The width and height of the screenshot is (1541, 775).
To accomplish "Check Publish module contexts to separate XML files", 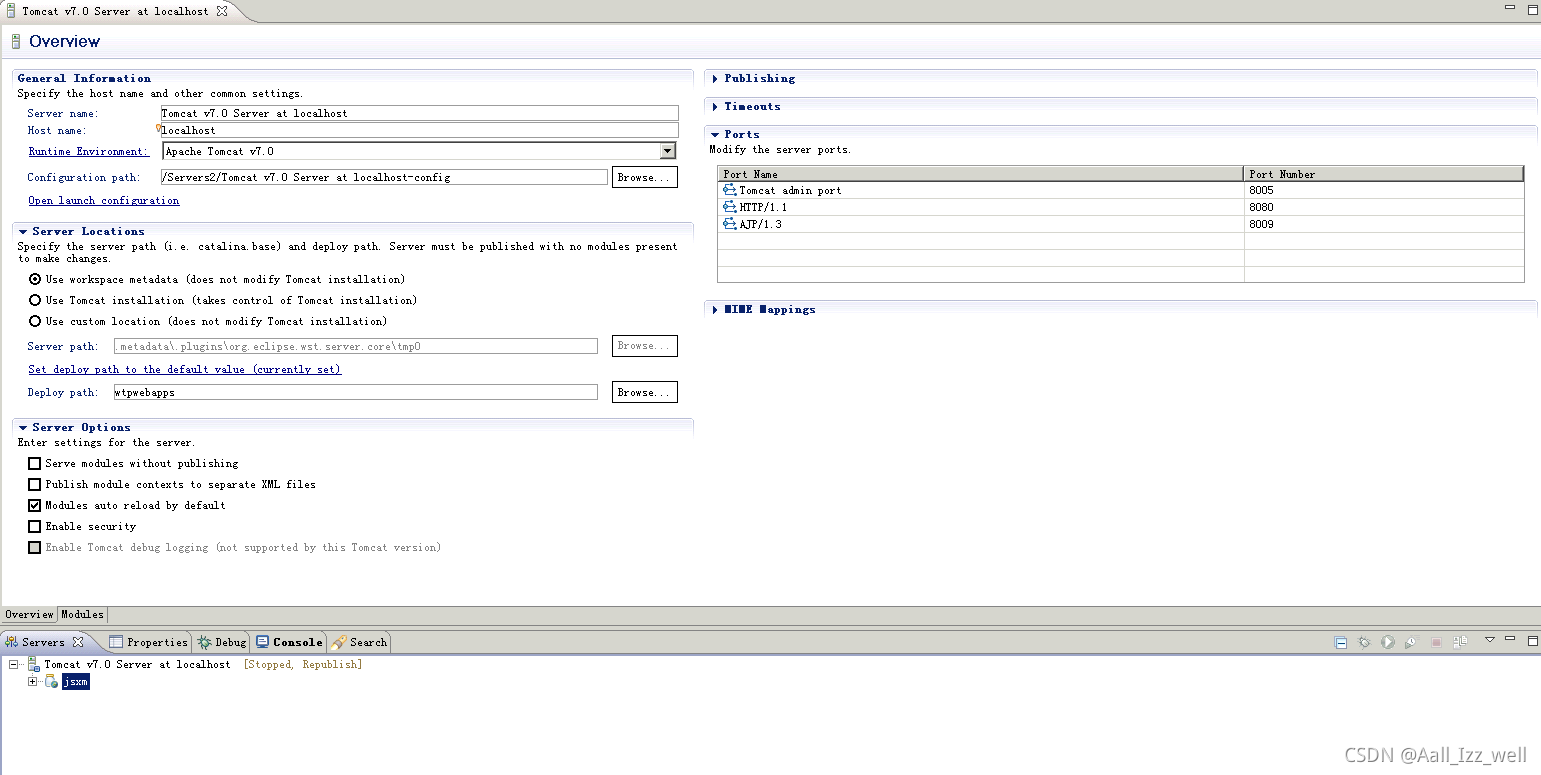I will pos(35,484).
